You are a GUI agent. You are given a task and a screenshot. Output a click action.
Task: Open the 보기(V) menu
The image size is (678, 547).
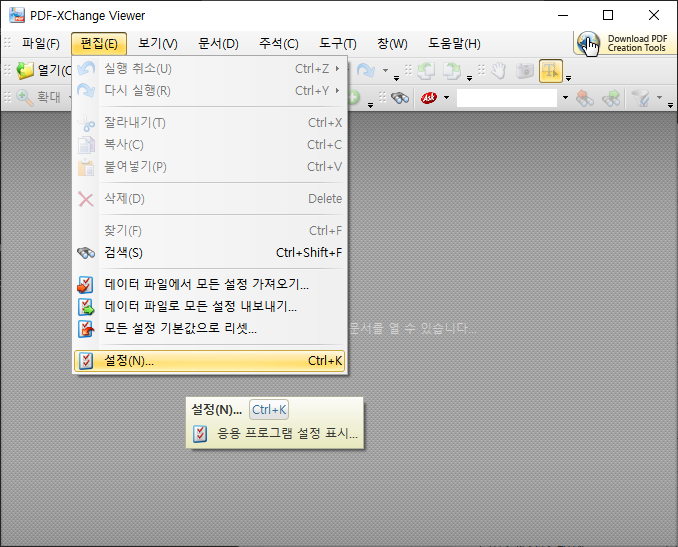(158, 44)
